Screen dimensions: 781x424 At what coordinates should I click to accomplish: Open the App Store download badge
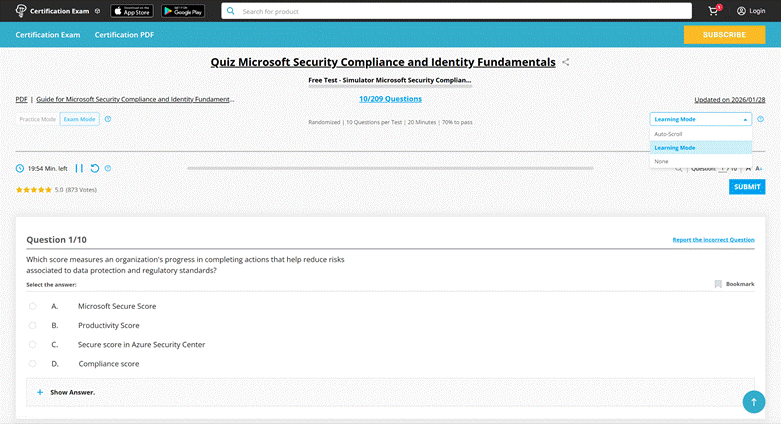click(x=132, y=11)
